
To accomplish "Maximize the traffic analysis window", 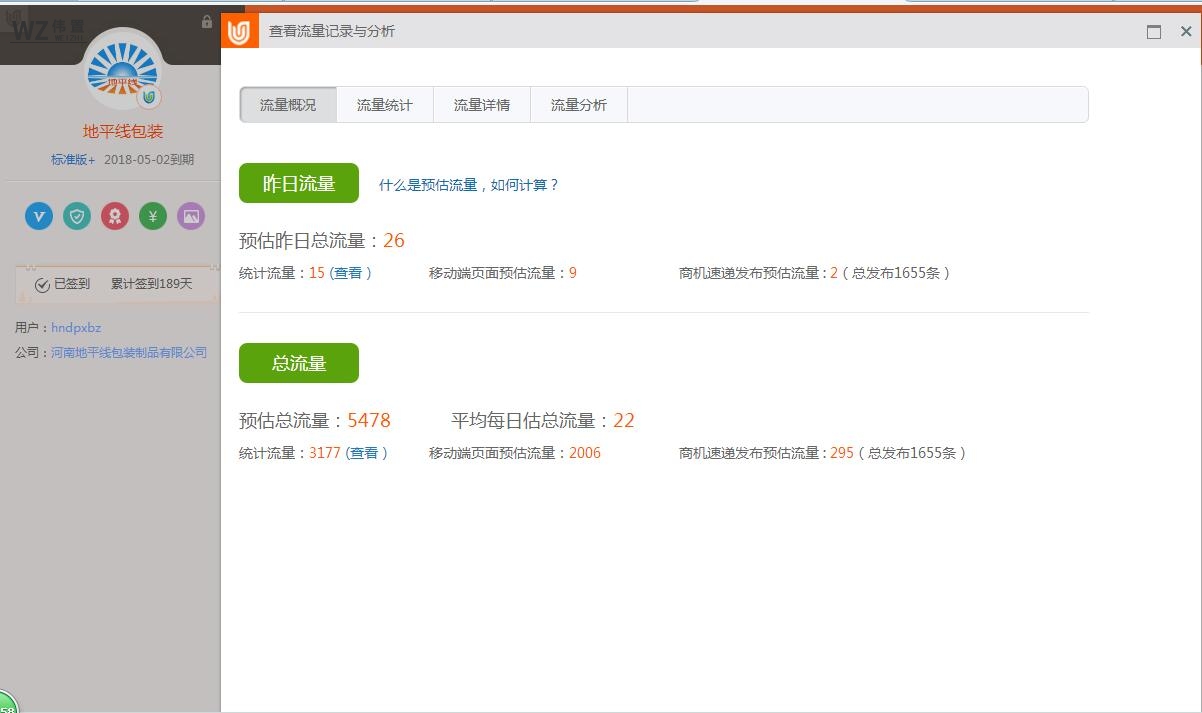I will pyautogui.click(x=1154, y=32).
